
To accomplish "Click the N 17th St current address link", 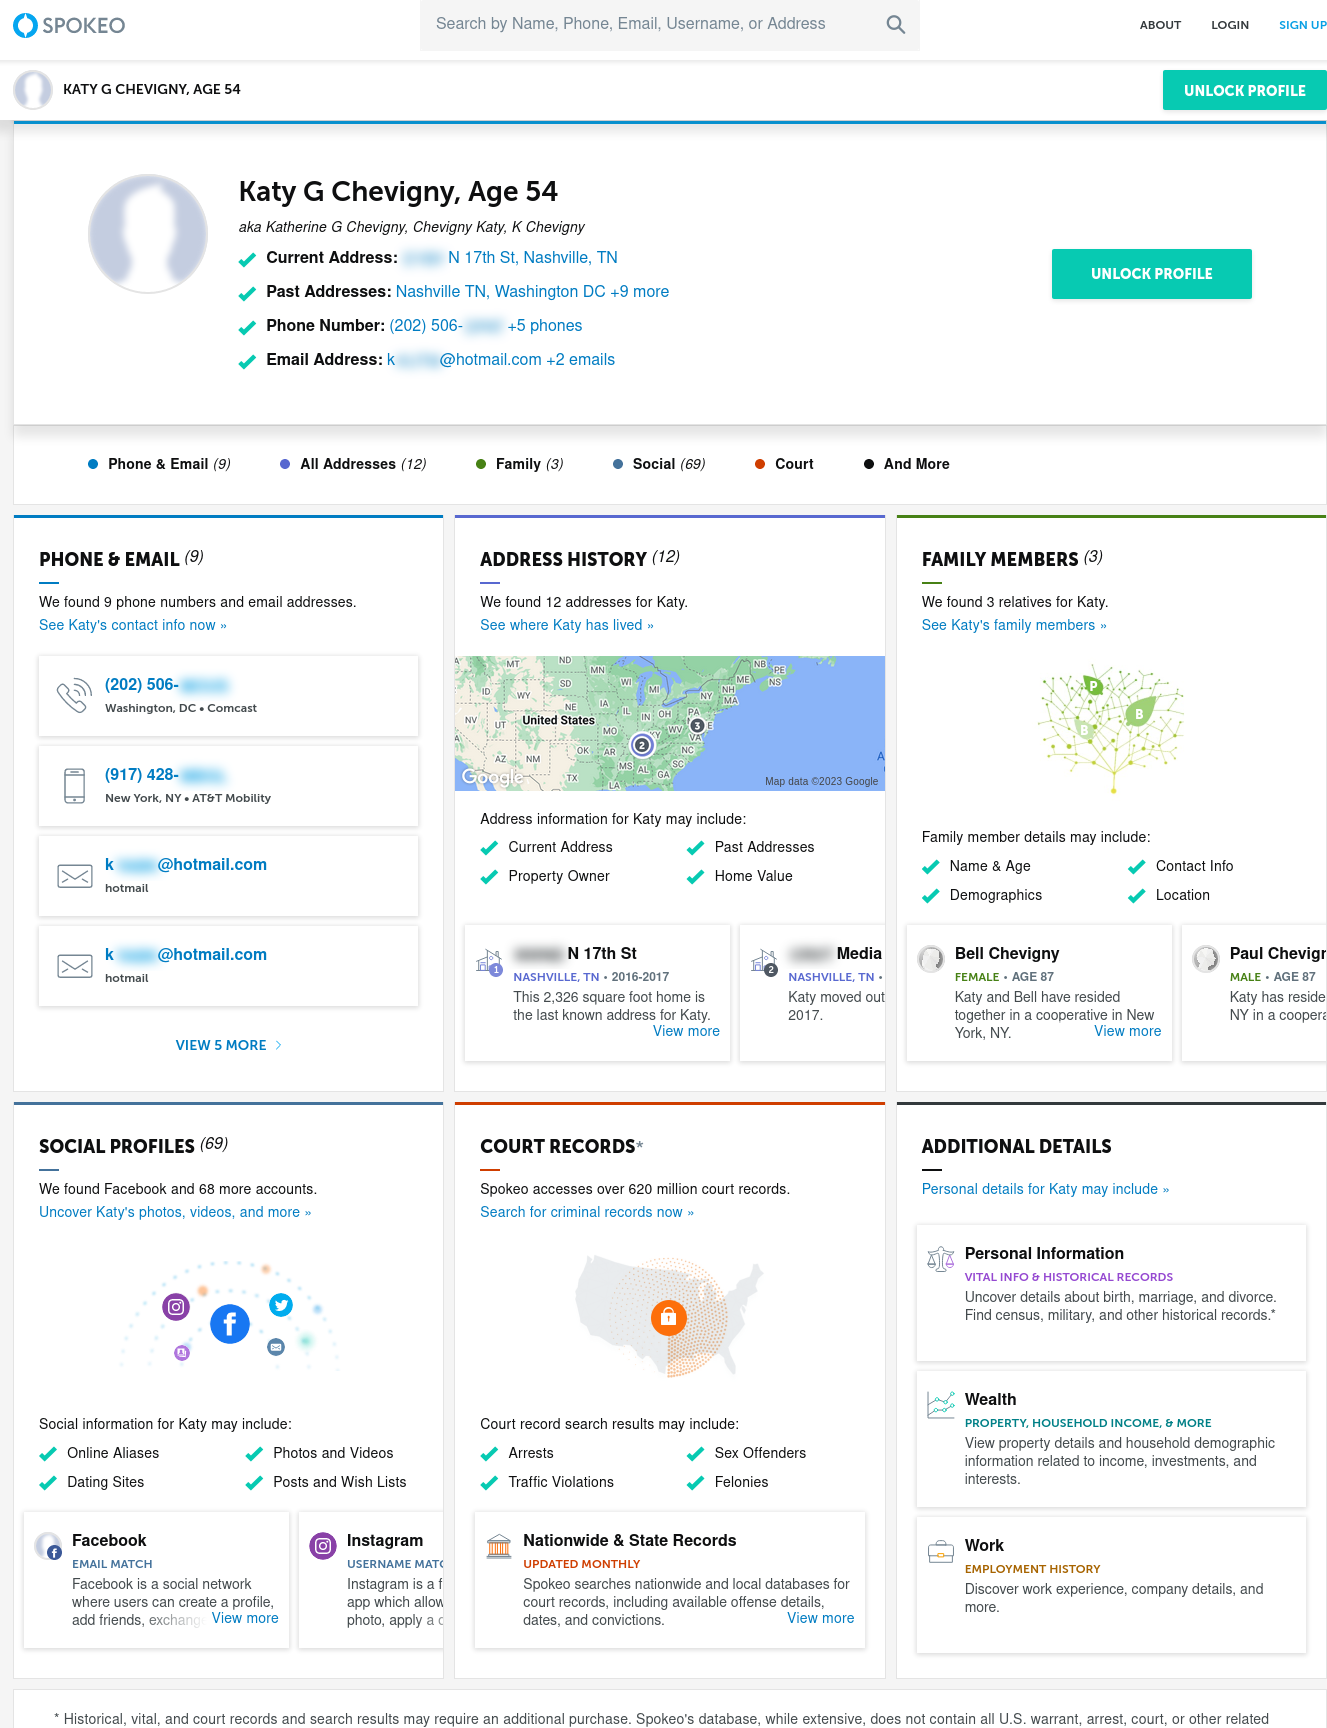I will click(510, 257).
